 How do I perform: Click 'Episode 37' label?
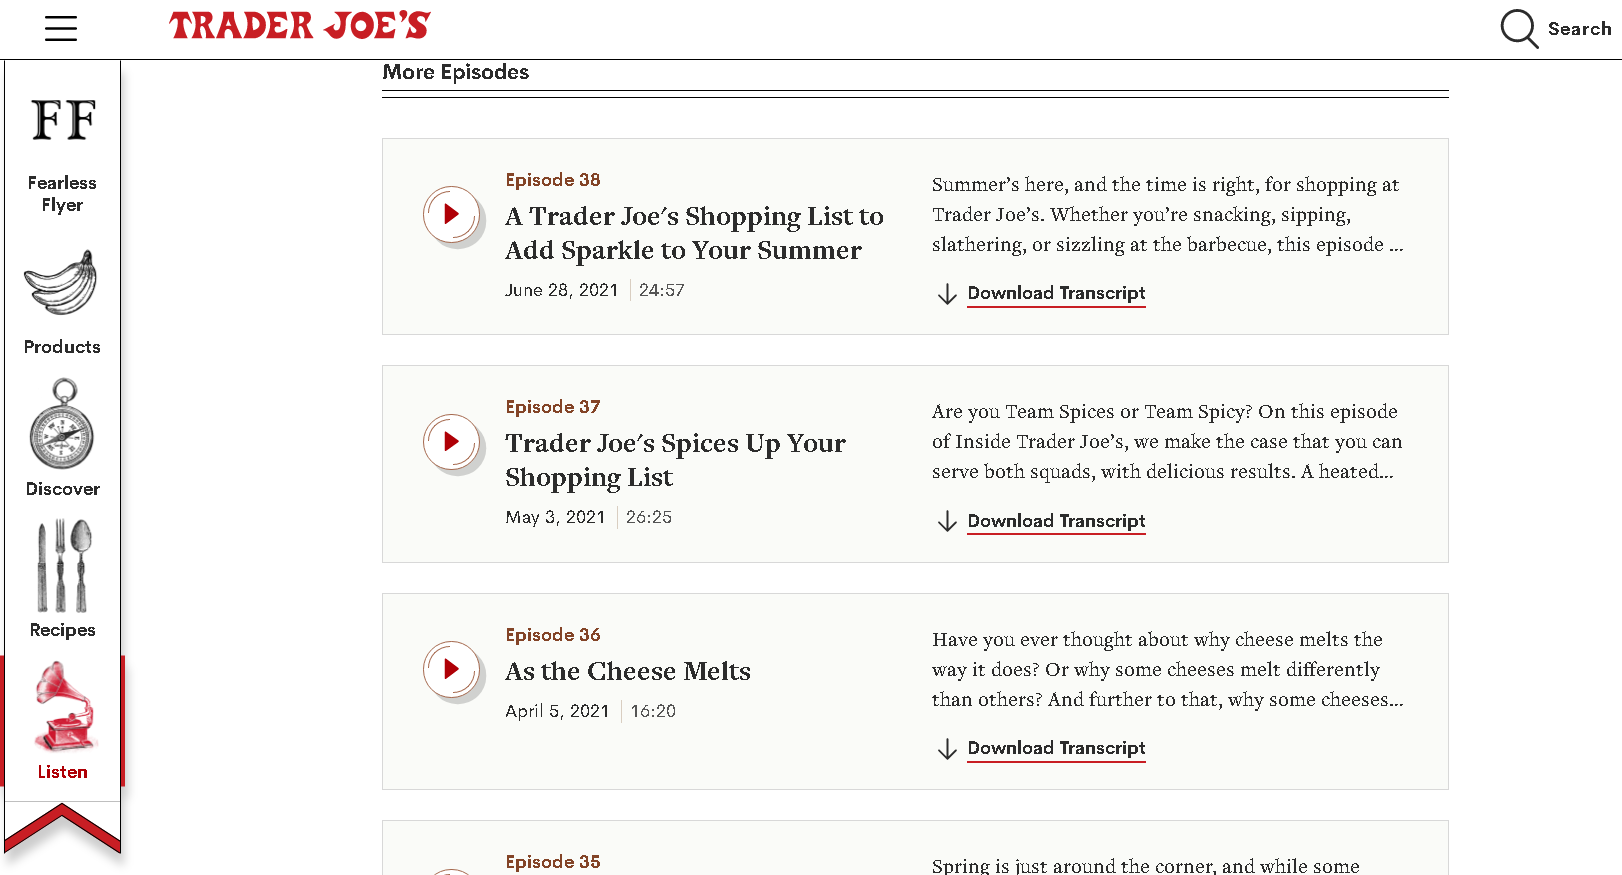click(553, 407)
